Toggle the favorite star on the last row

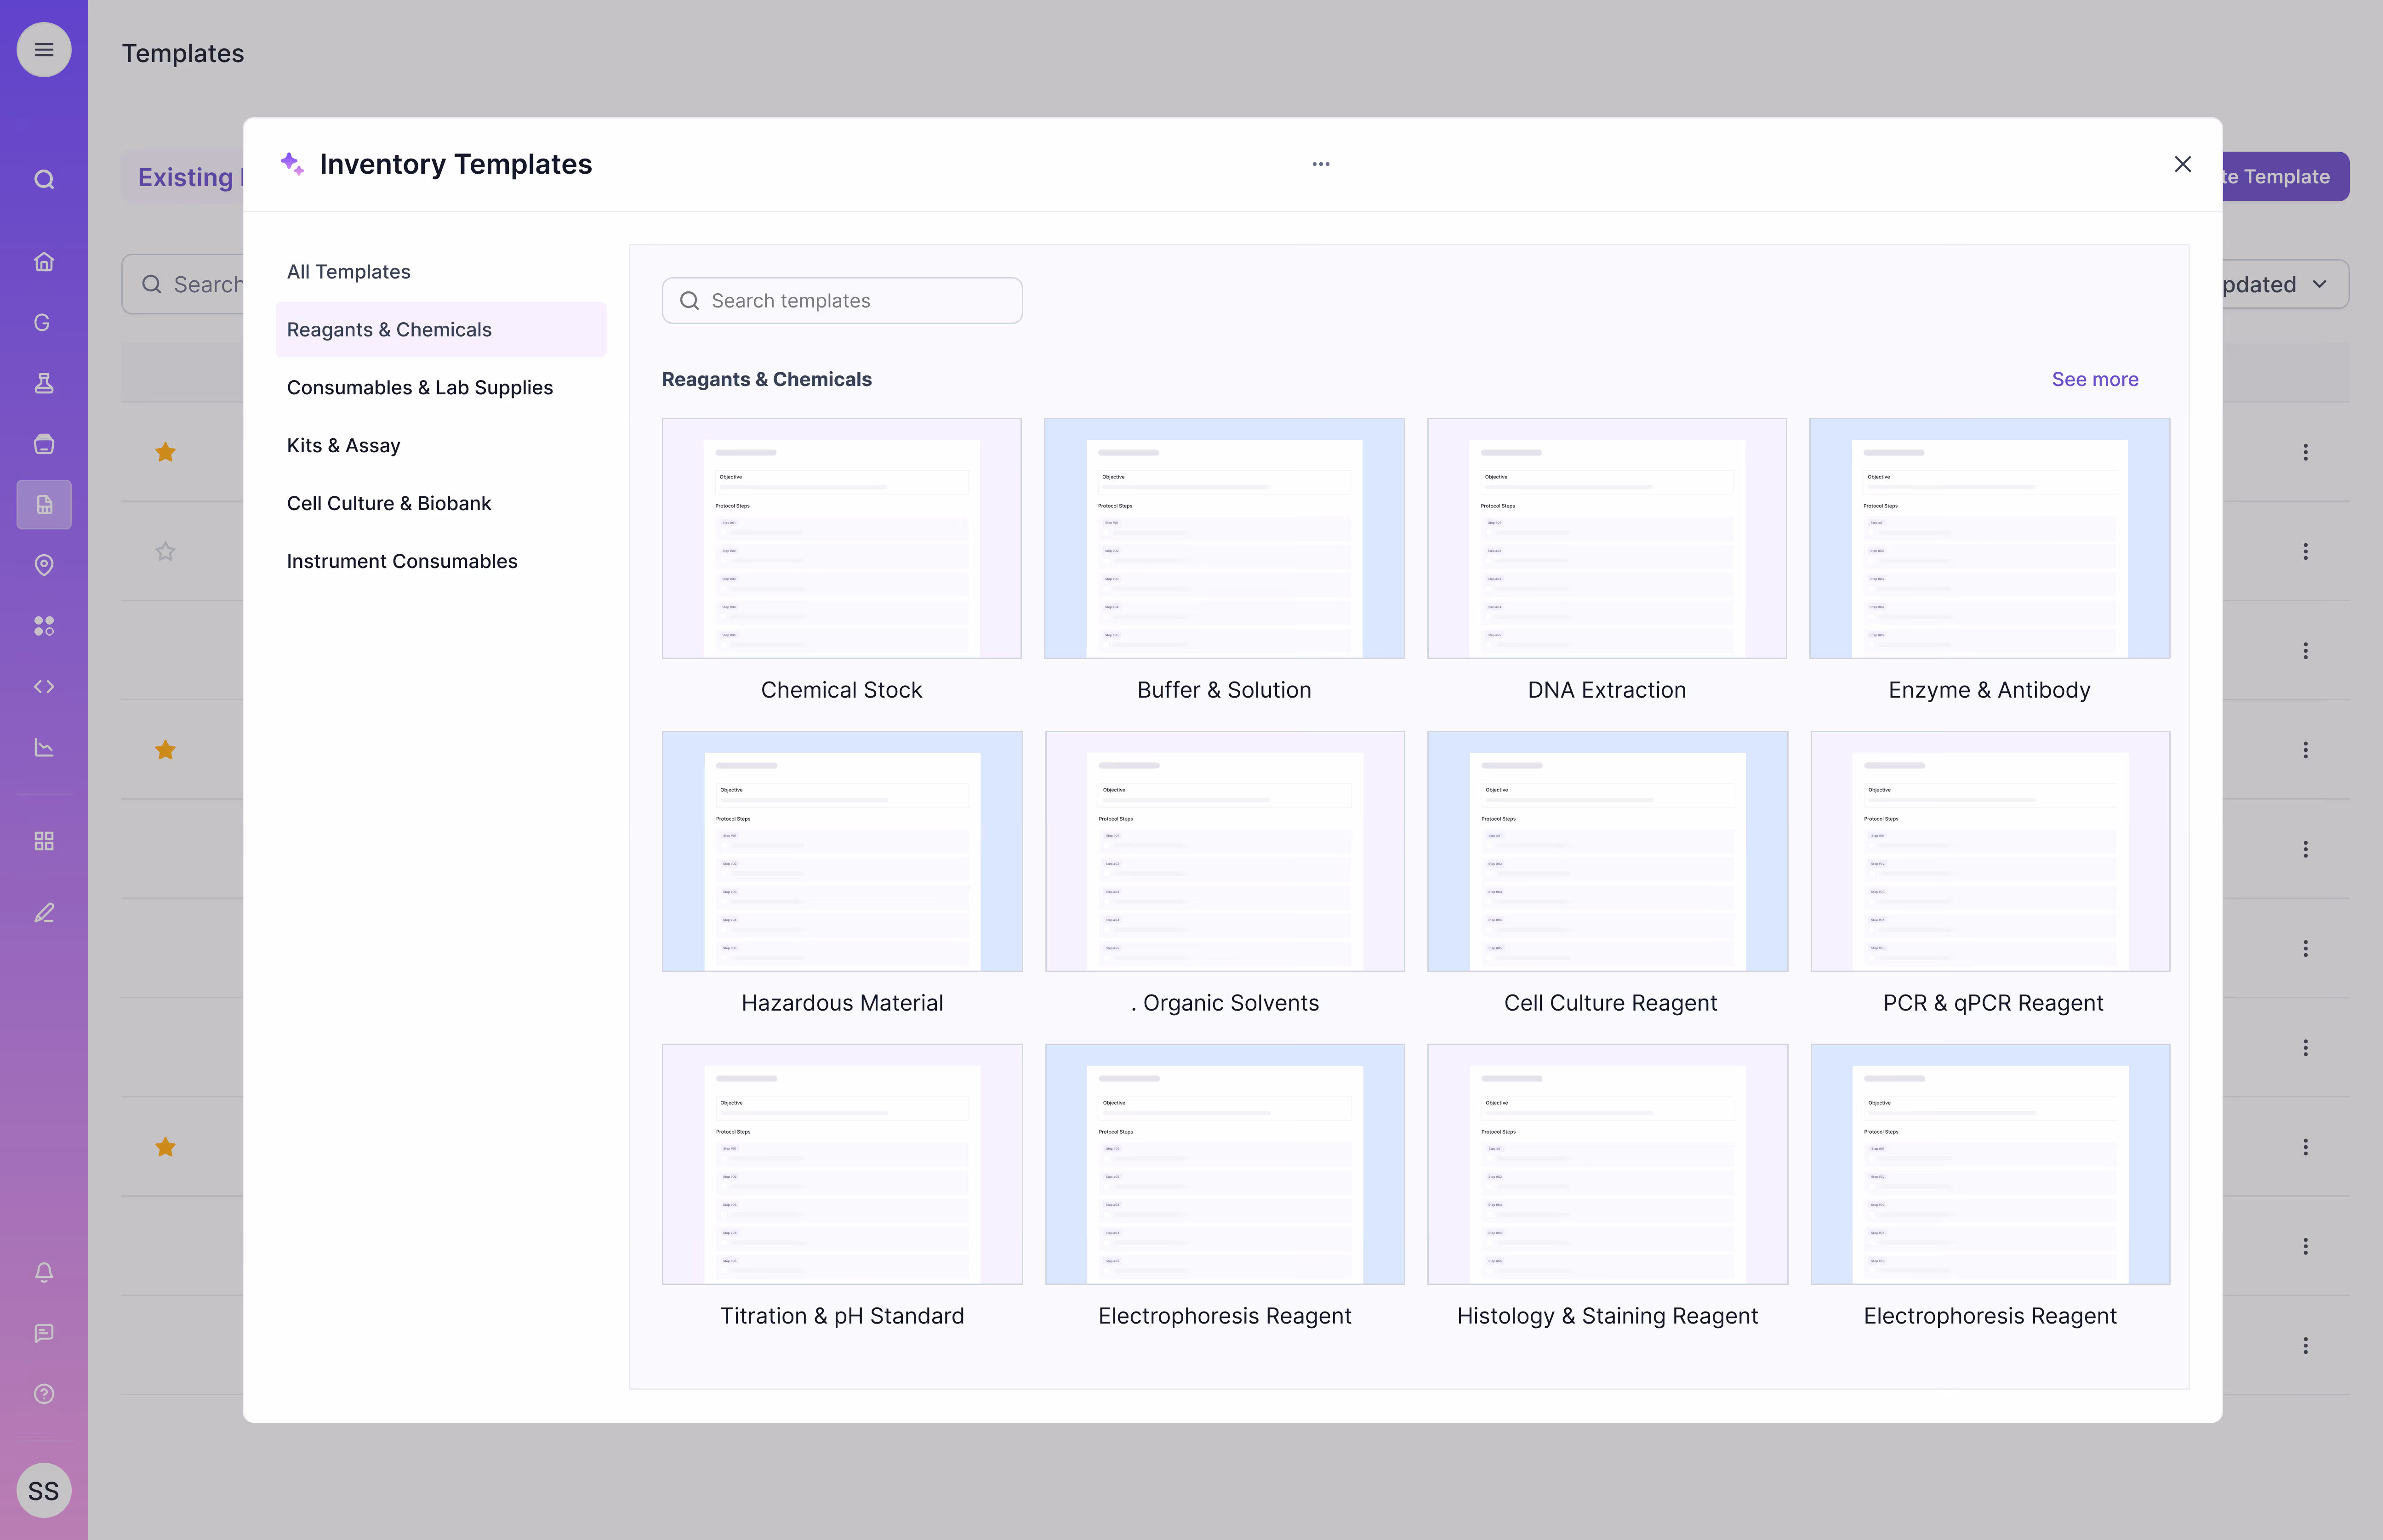pos(165,1147)
